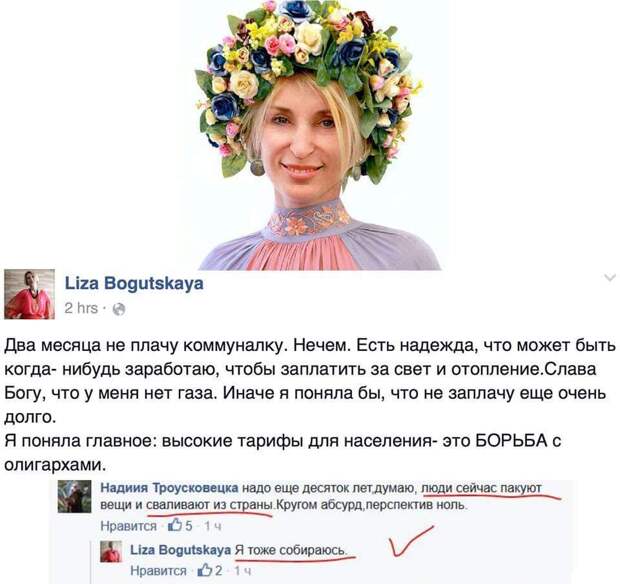
Task: Open Liza Bogutskaya's post profile picture
Action: click(29, 294)
